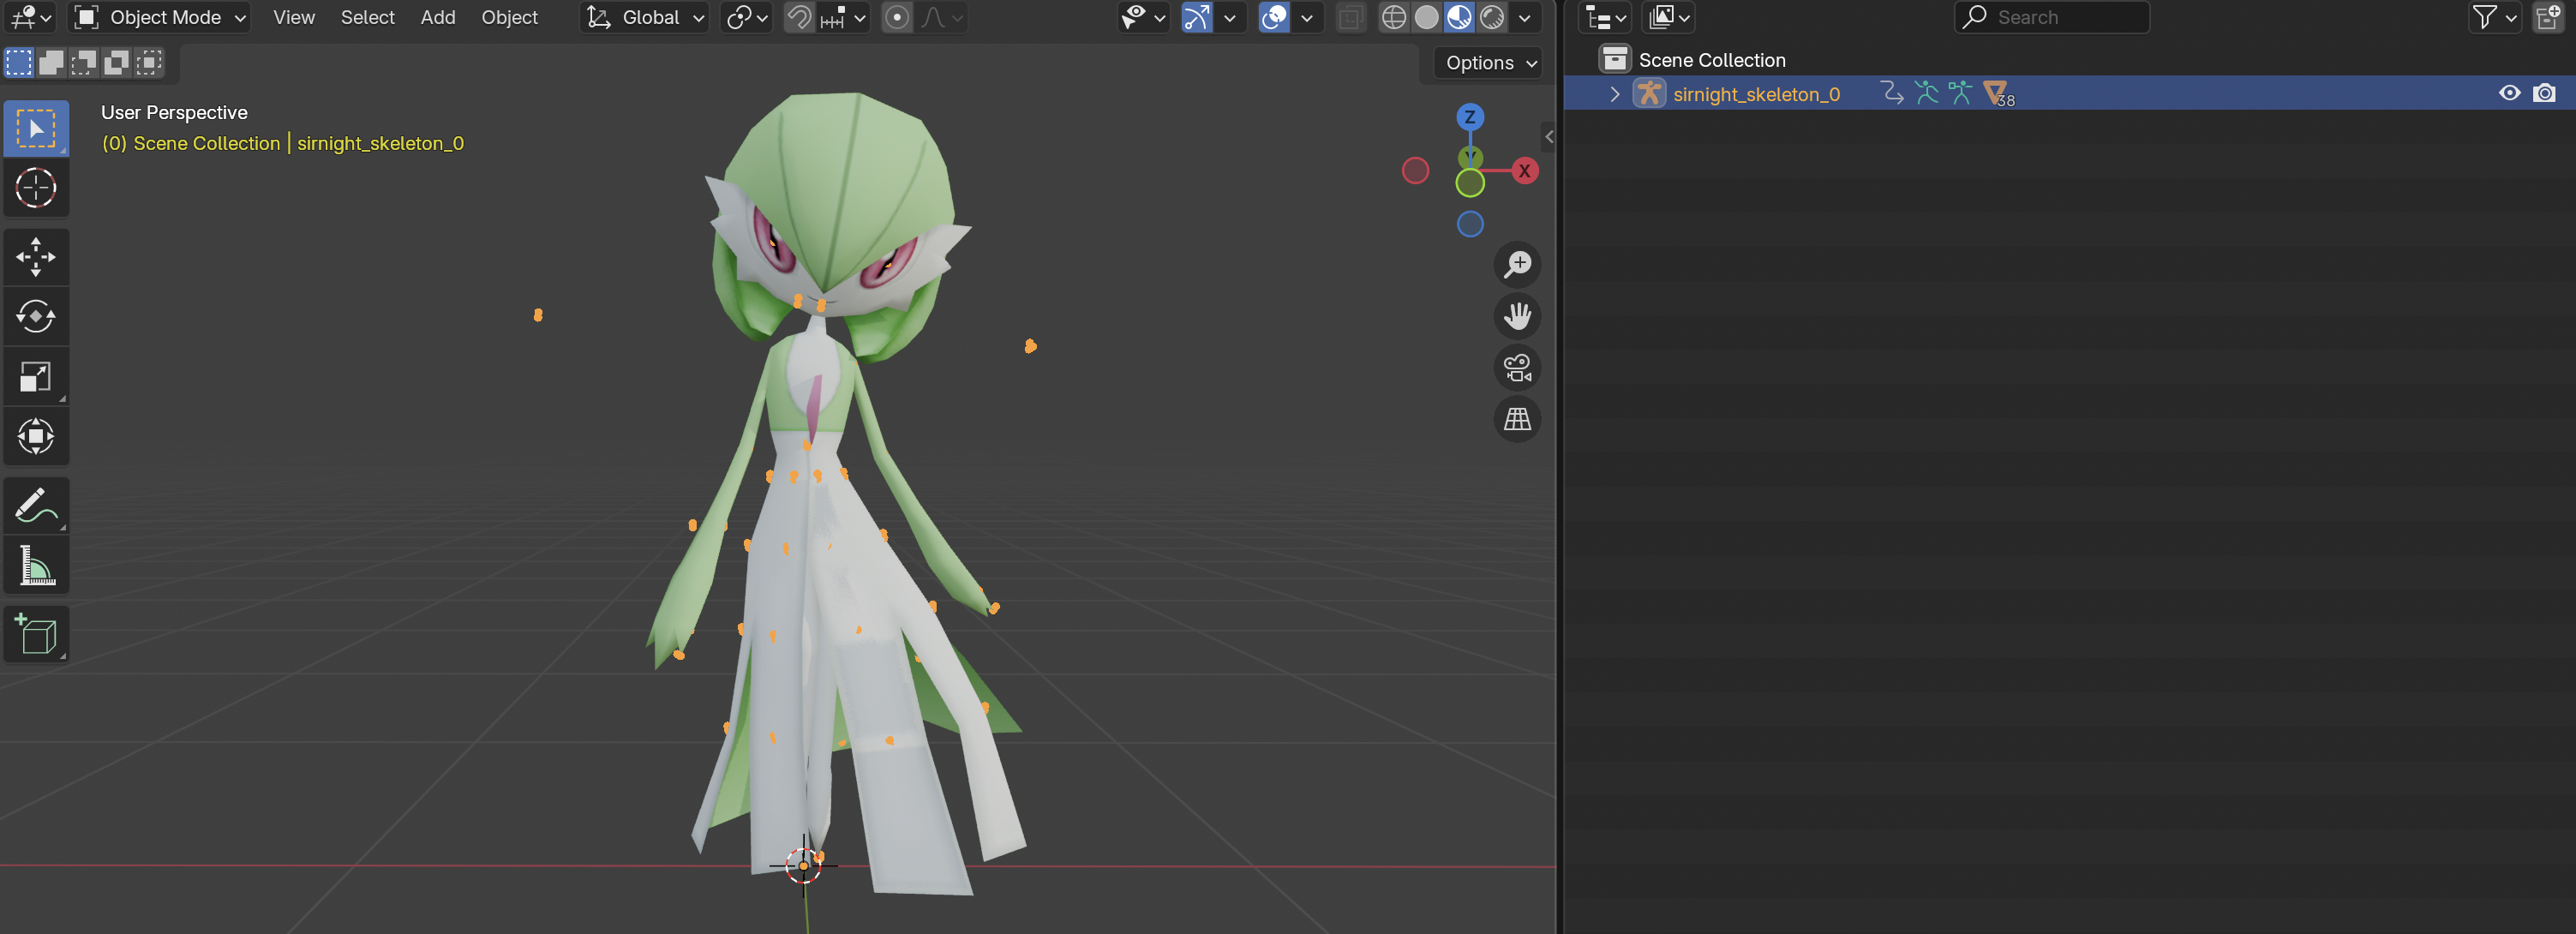Toggle viewport overlays

(1273, 17)
